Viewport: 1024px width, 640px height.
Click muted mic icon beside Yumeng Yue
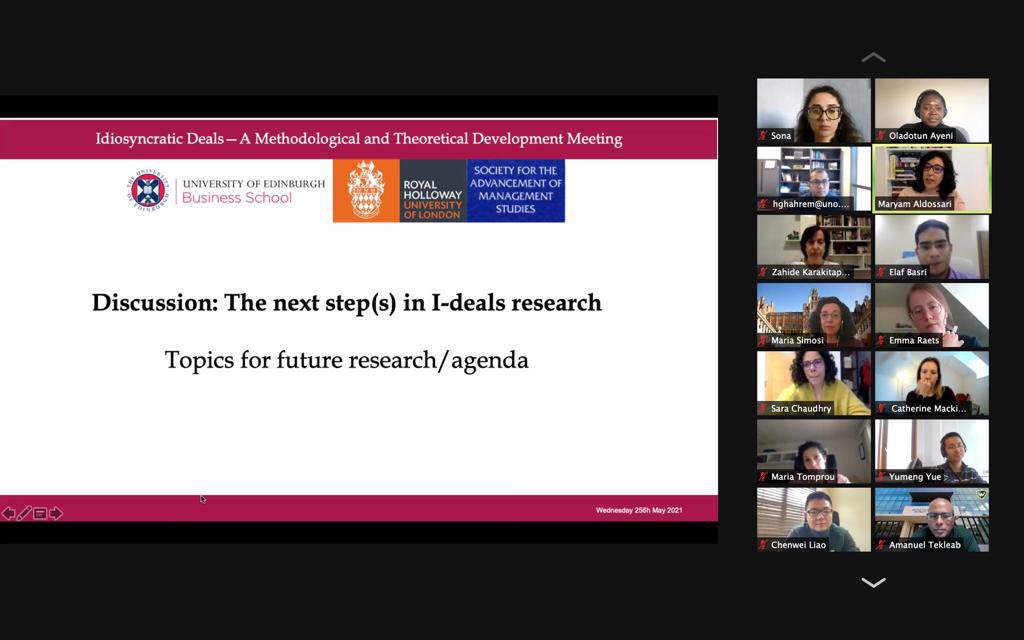[x=881, y=477]
